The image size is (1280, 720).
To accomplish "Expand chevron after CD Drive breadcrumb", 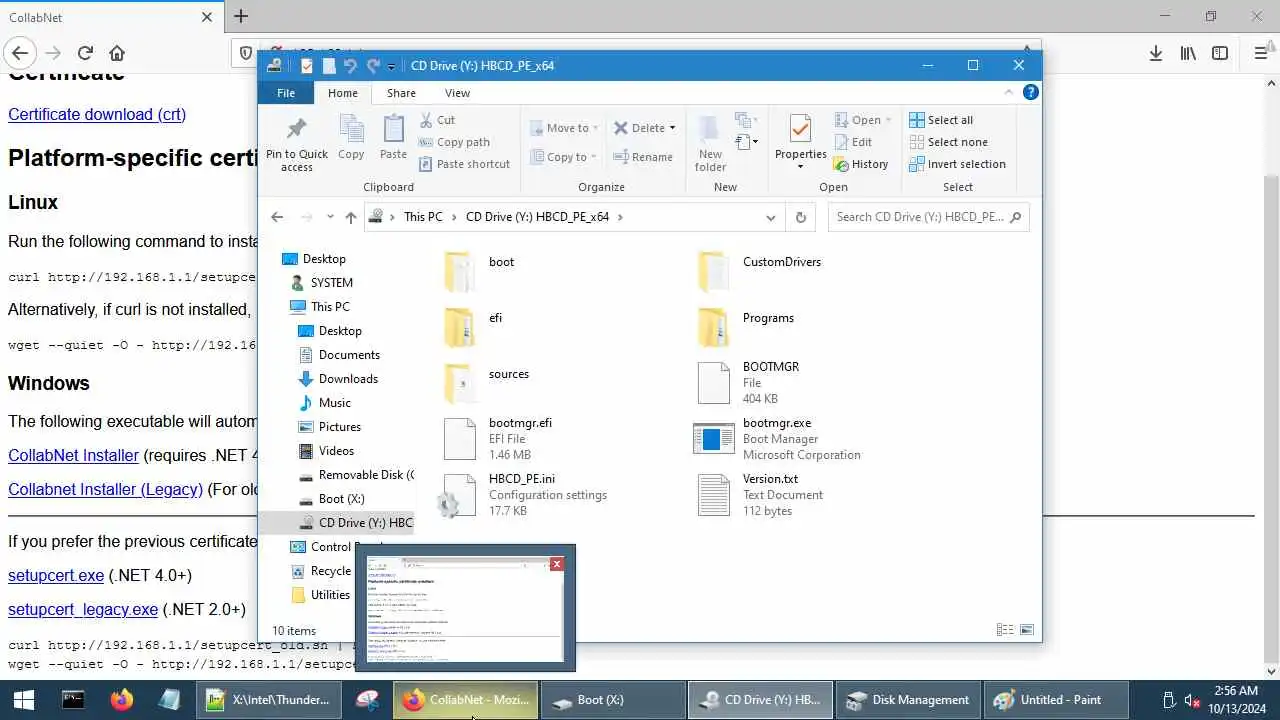I will coord(620,217).
